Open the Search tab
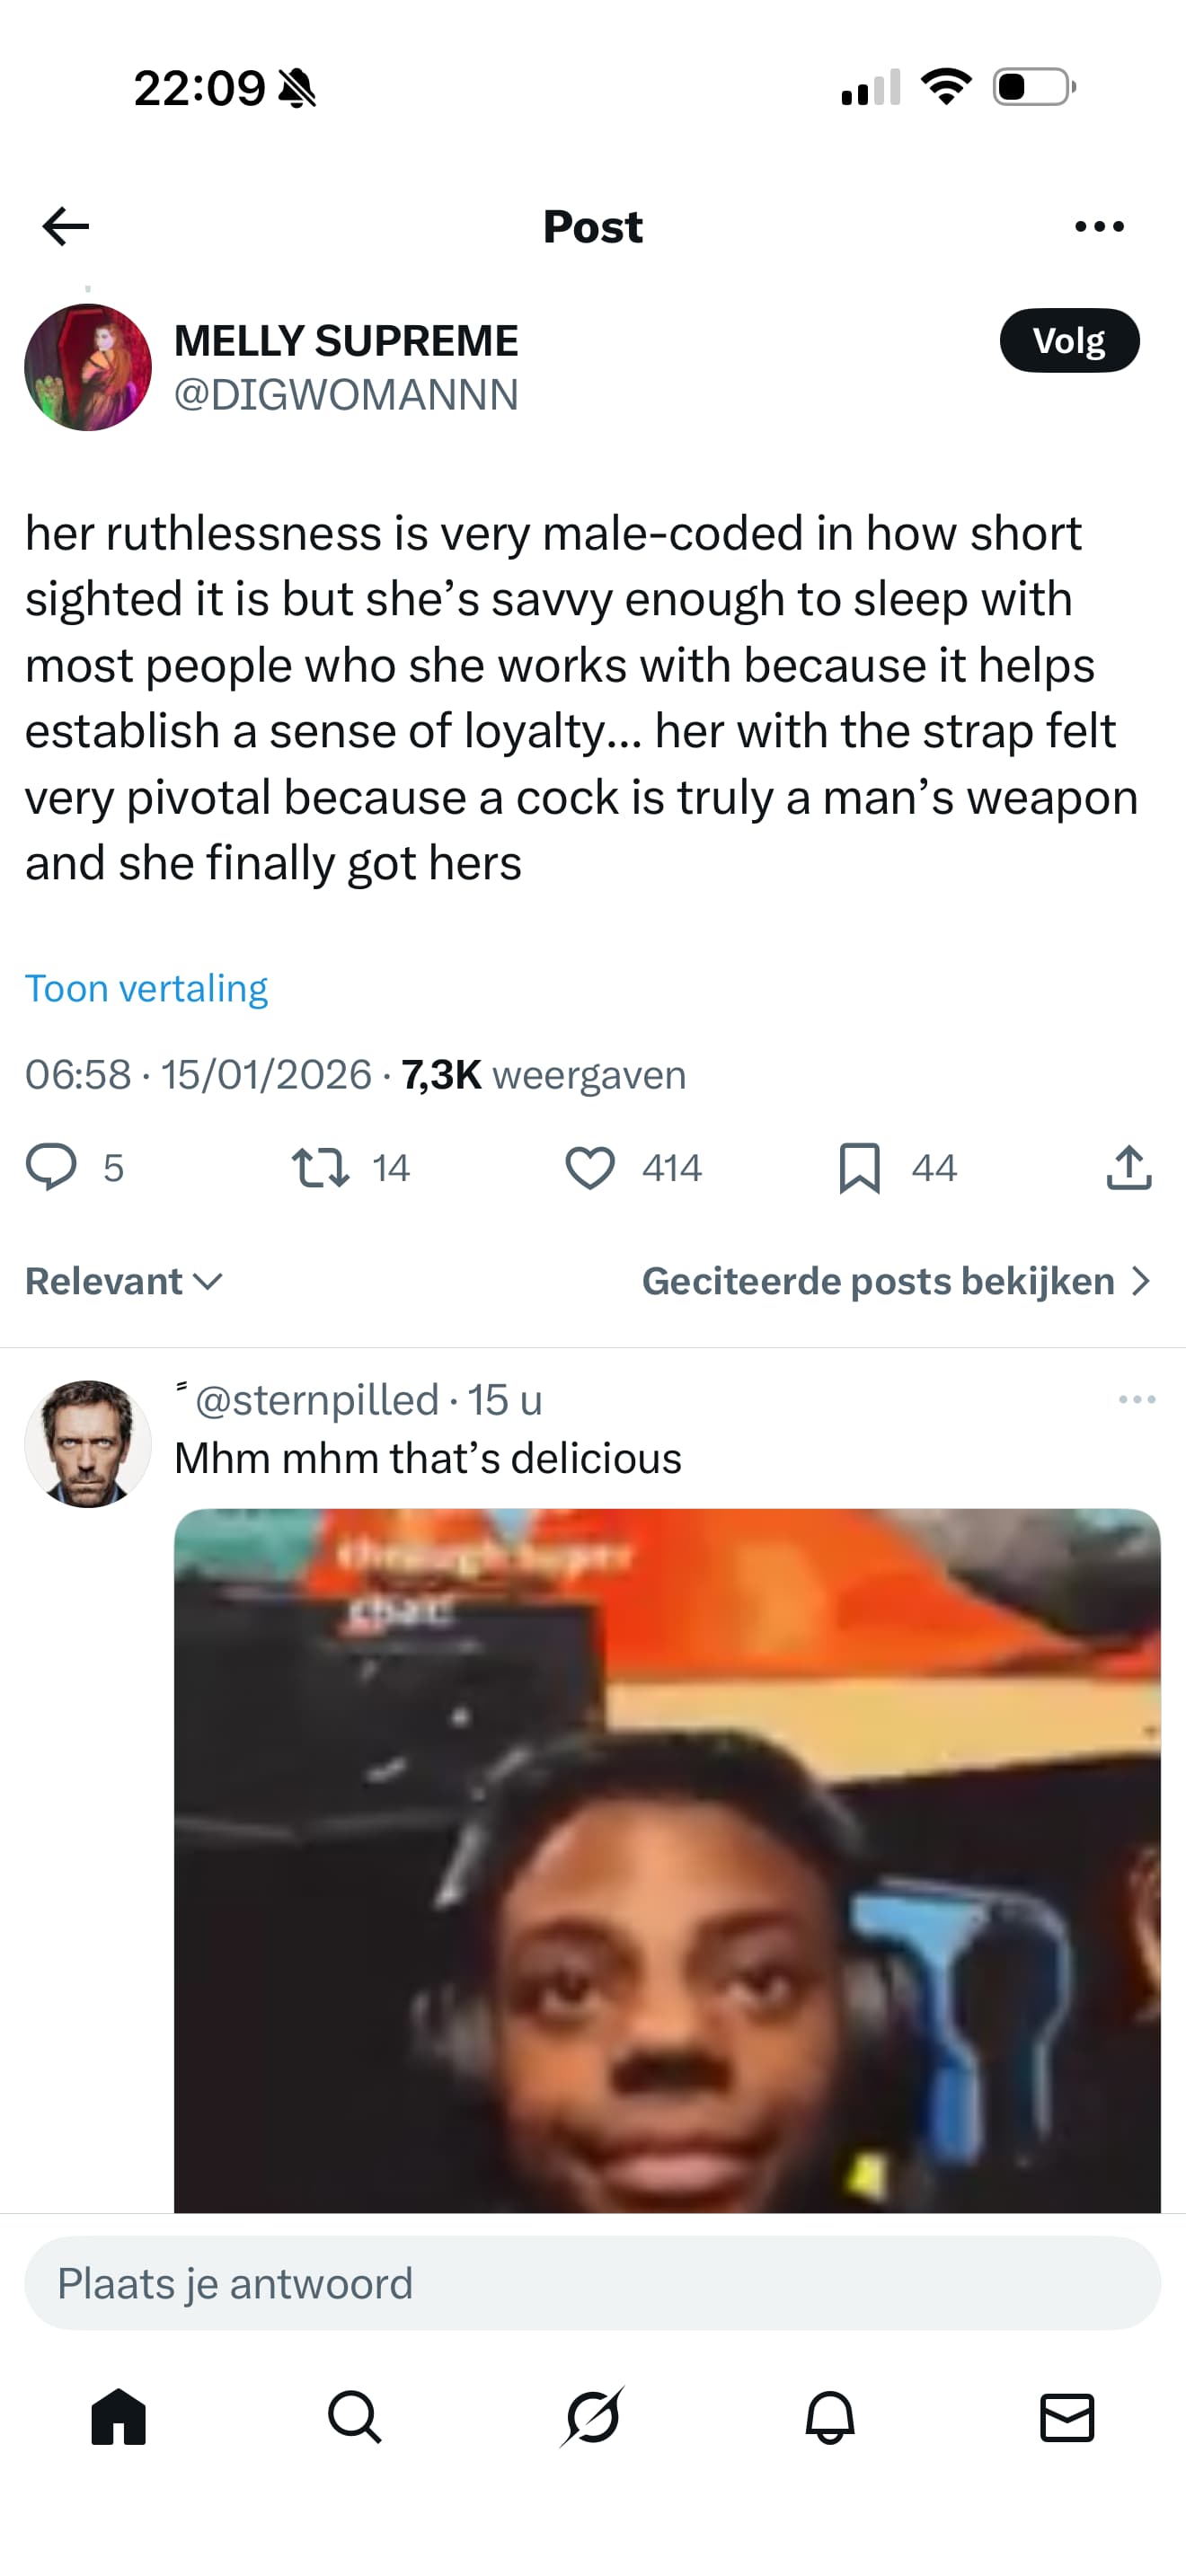The height and width of the screenshot is (2576, 1186). 355,2418
